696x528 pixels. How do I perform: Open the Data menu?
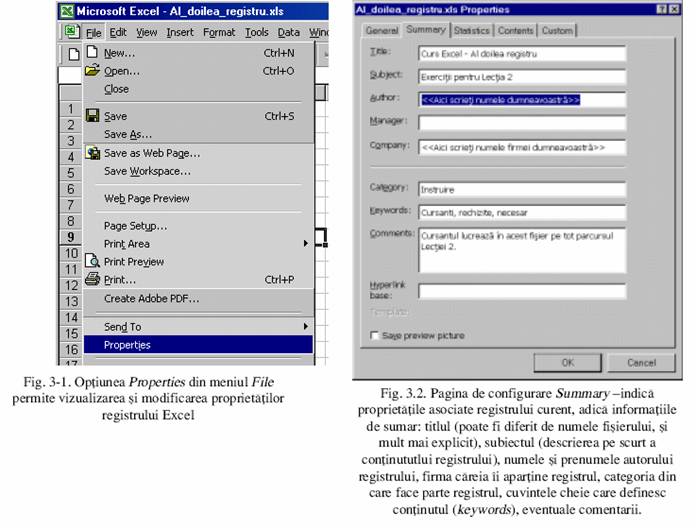point(289,32)
